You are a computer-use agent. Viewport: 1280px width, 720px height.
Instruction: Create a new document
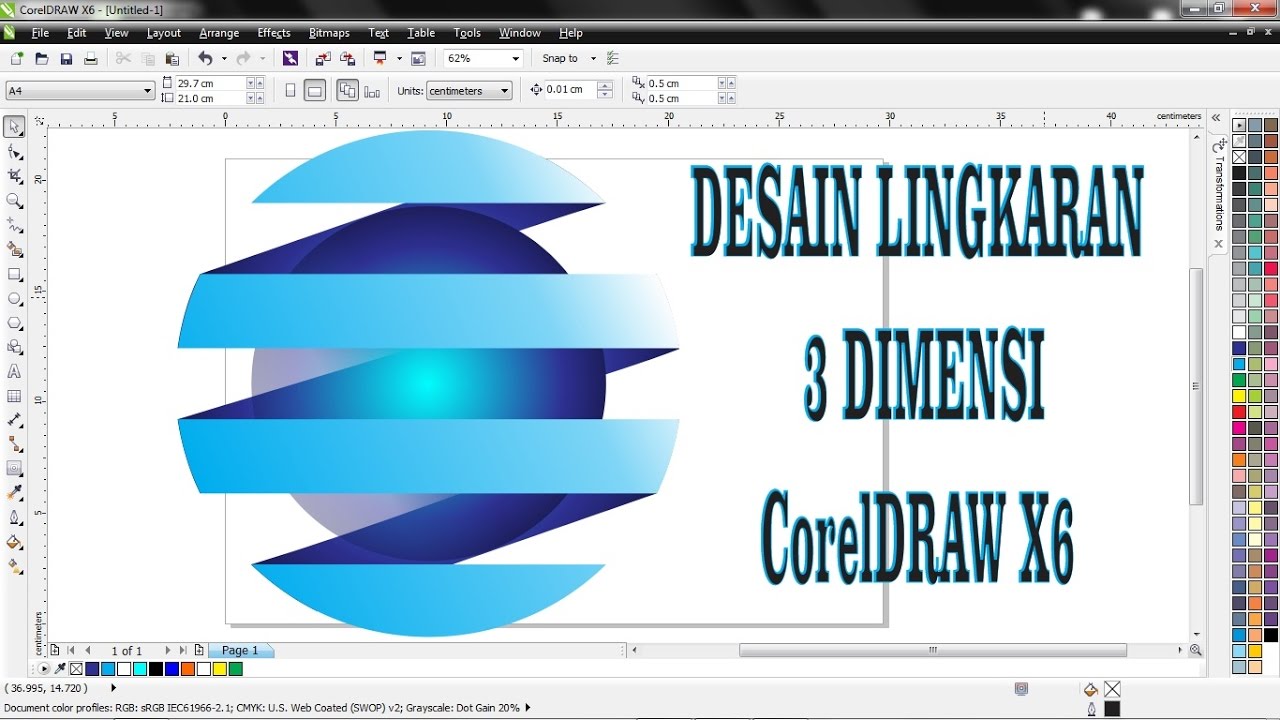pos(17,59)
